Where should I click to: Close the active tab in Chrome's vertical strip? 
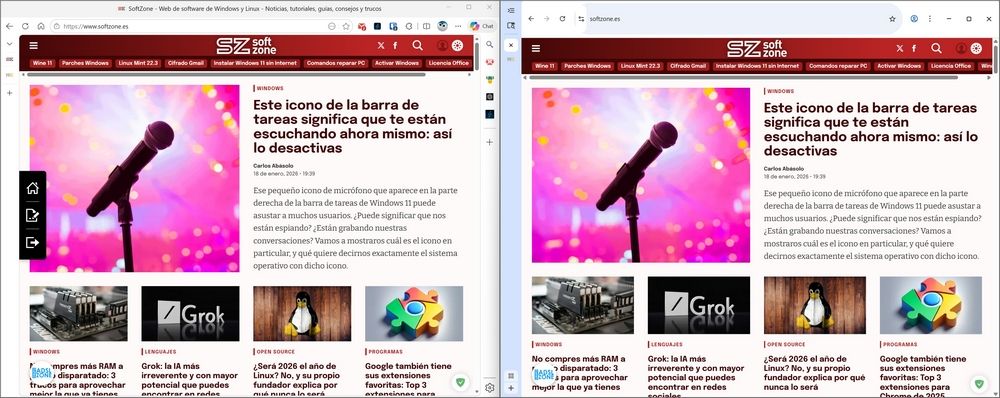coord(511,45)
